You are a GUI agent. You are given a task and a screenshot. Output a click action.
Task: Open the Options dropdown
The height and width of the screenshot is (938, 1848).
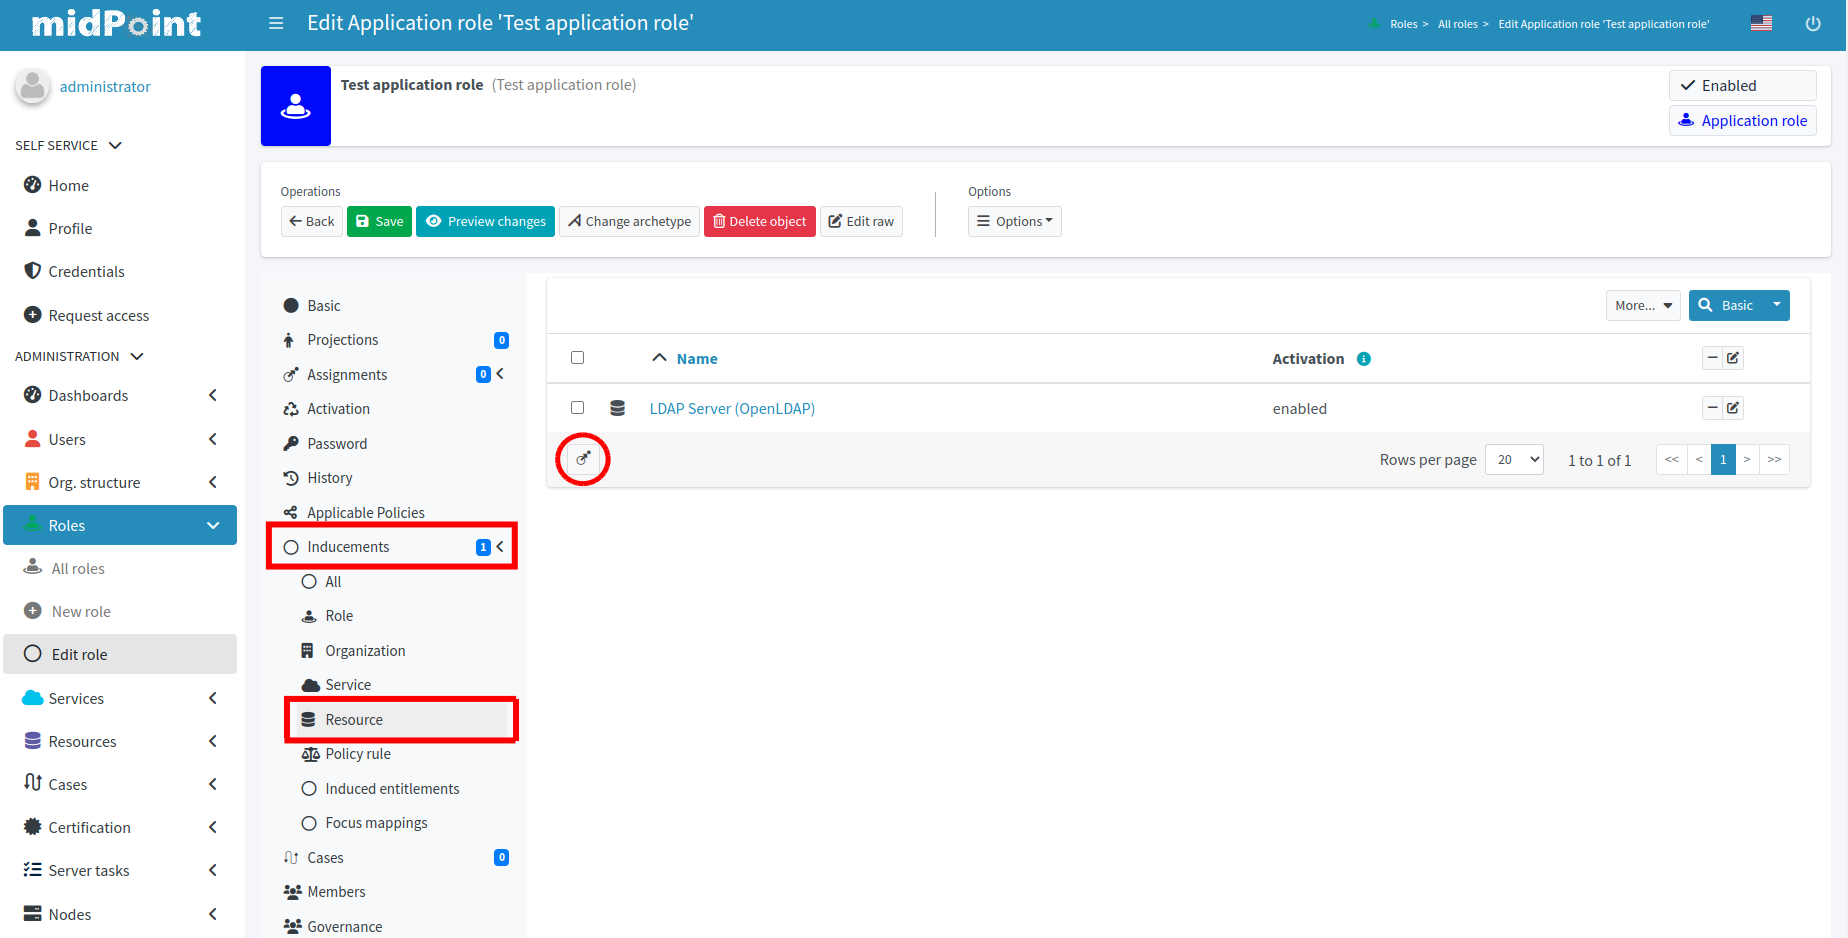pyautogui.click(x=1014, y=222)
